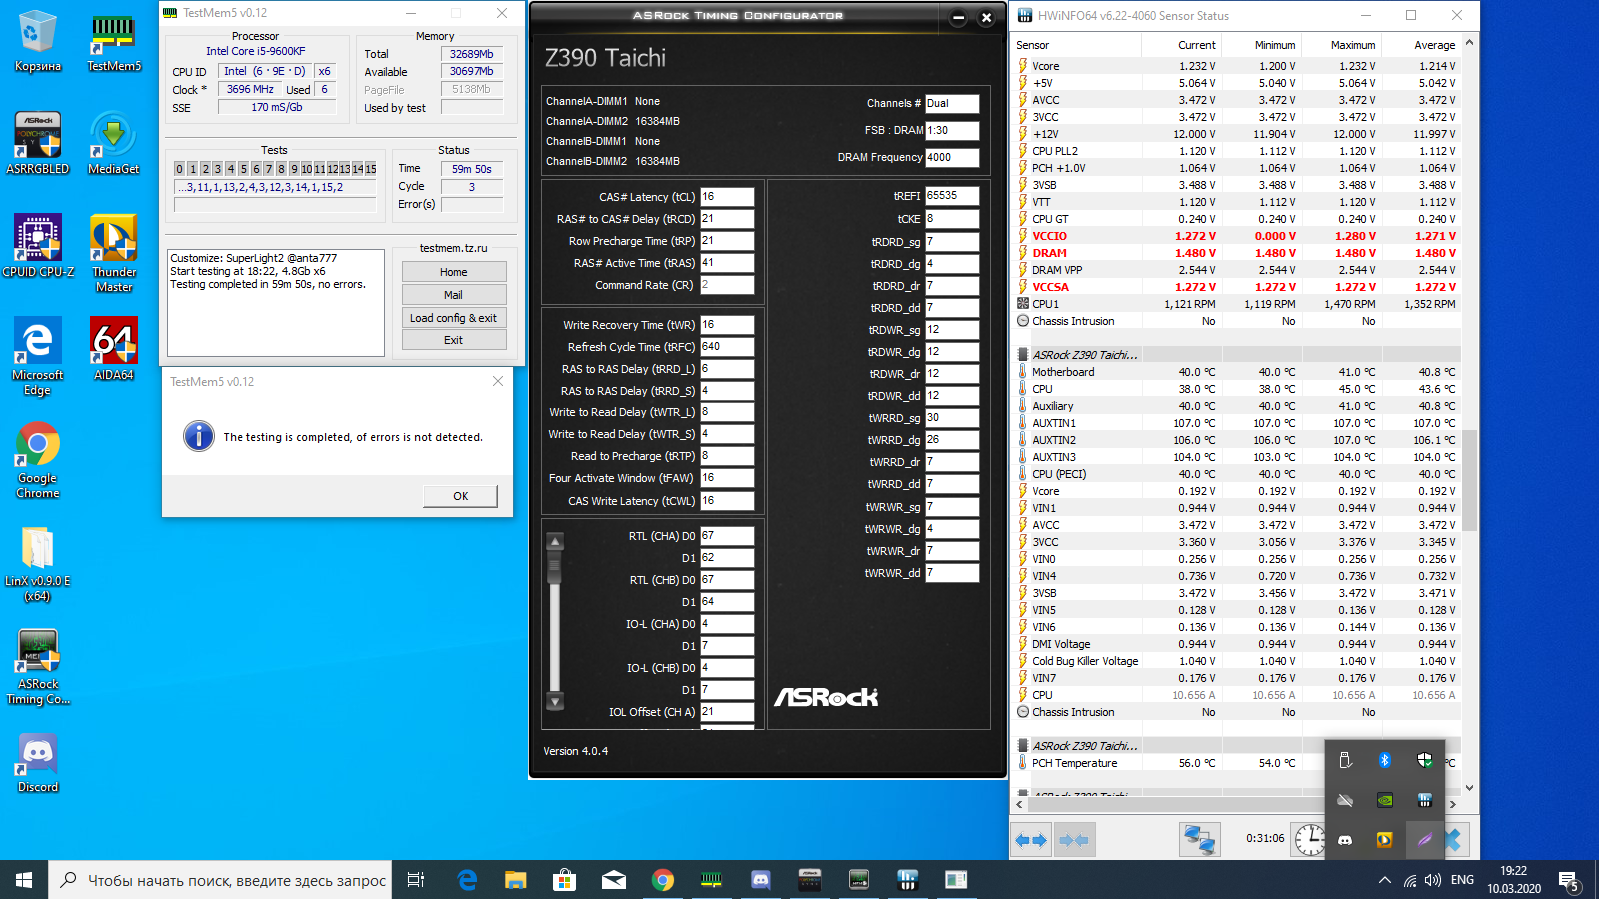Open the MediaGet desktop shortcut
The width and height of the screenshot is (1599, 899).
tap(114, 143)
